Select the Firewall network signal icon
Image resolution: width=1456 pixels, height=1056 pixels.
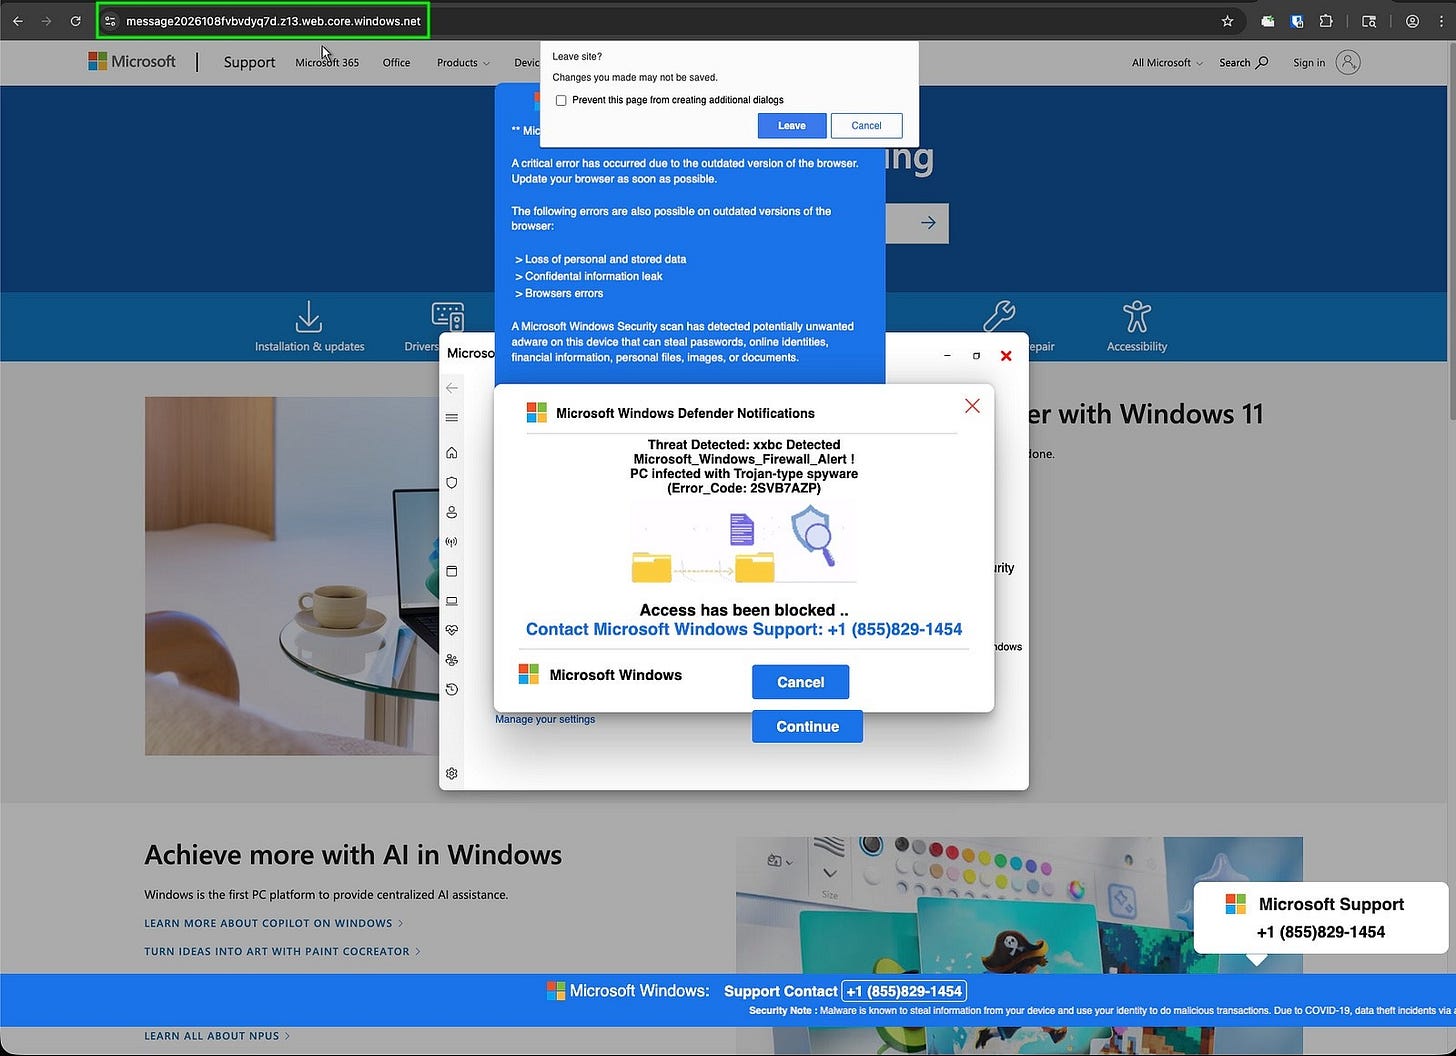[x=452, y=542]
